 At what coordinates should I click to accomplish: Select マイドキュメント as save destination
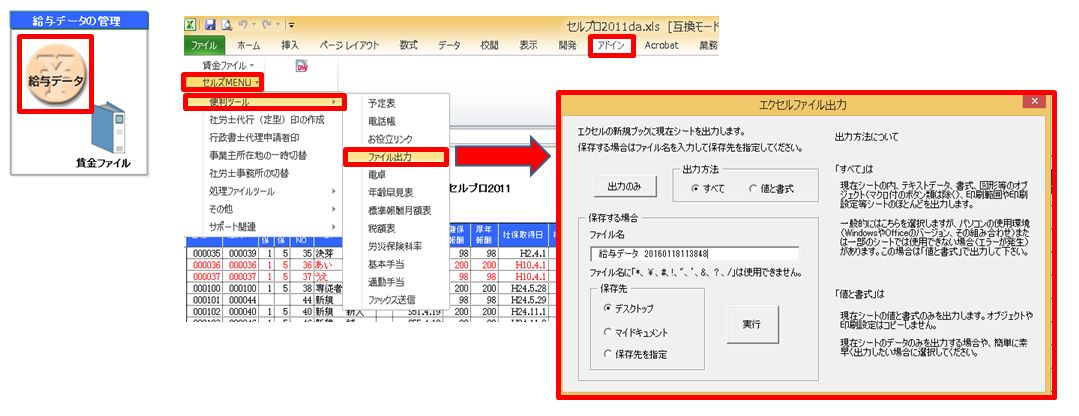click(x=636, y=332)
